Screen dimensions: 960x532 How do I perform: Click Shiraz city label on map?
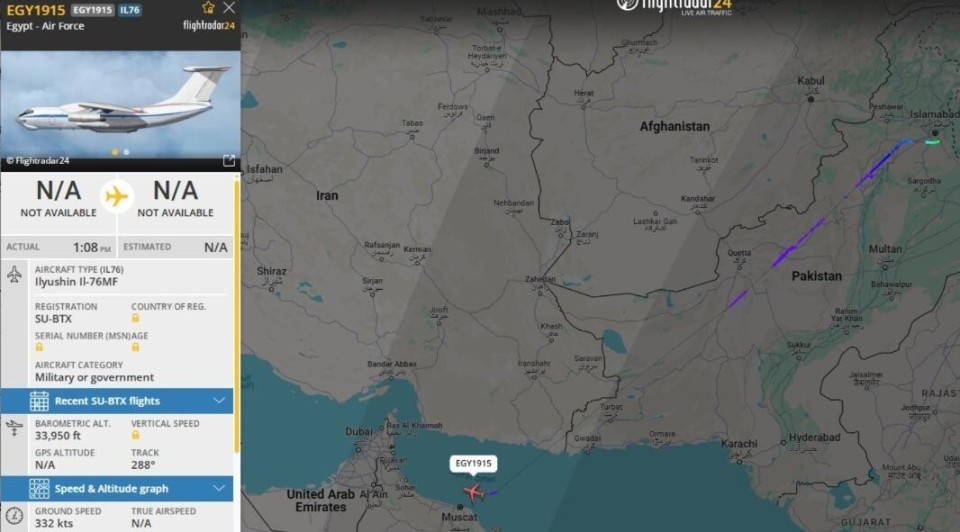pos(271,271)
